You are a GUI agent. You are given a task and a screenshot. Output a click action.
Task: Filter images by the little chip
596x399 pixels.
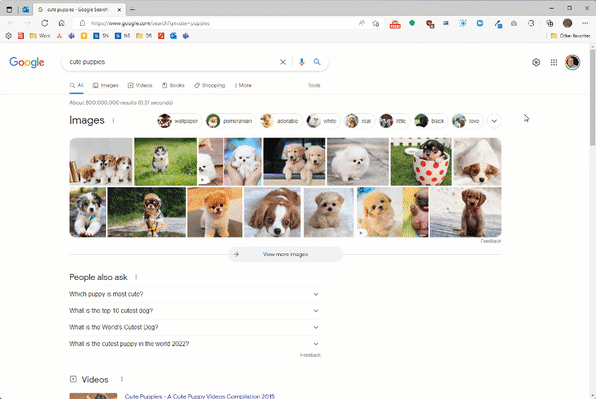point(395,121)
